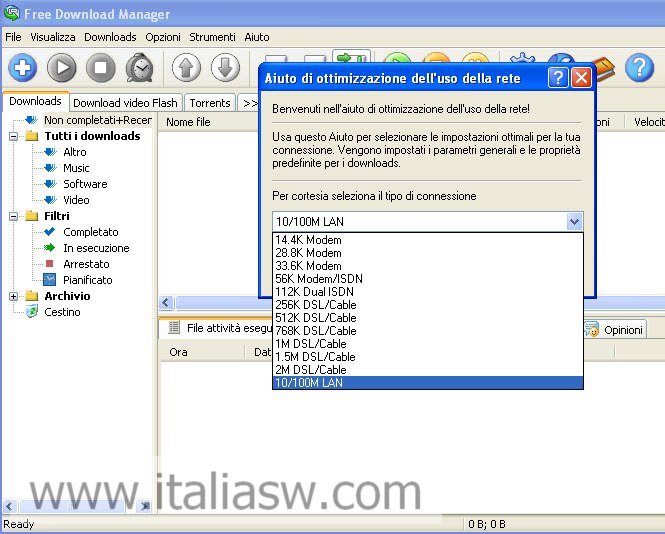Click the Tutti i downloads folder icon
Image resolution: width=665 pixels, height=534 pixels.
(x=32, y=136)
